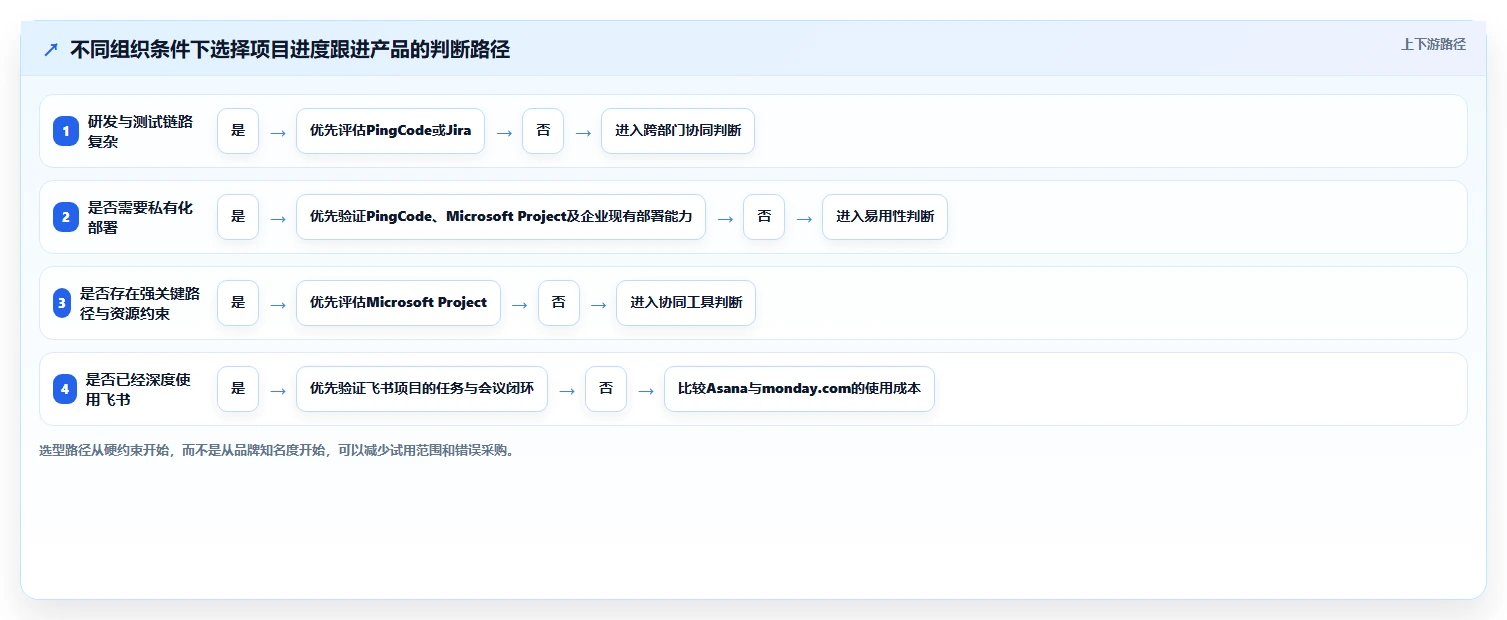Viewport: 1507px width, 620px height.
Task: Click 是 in the 深度使用飞书 row
Action: (x=238, y=389)
